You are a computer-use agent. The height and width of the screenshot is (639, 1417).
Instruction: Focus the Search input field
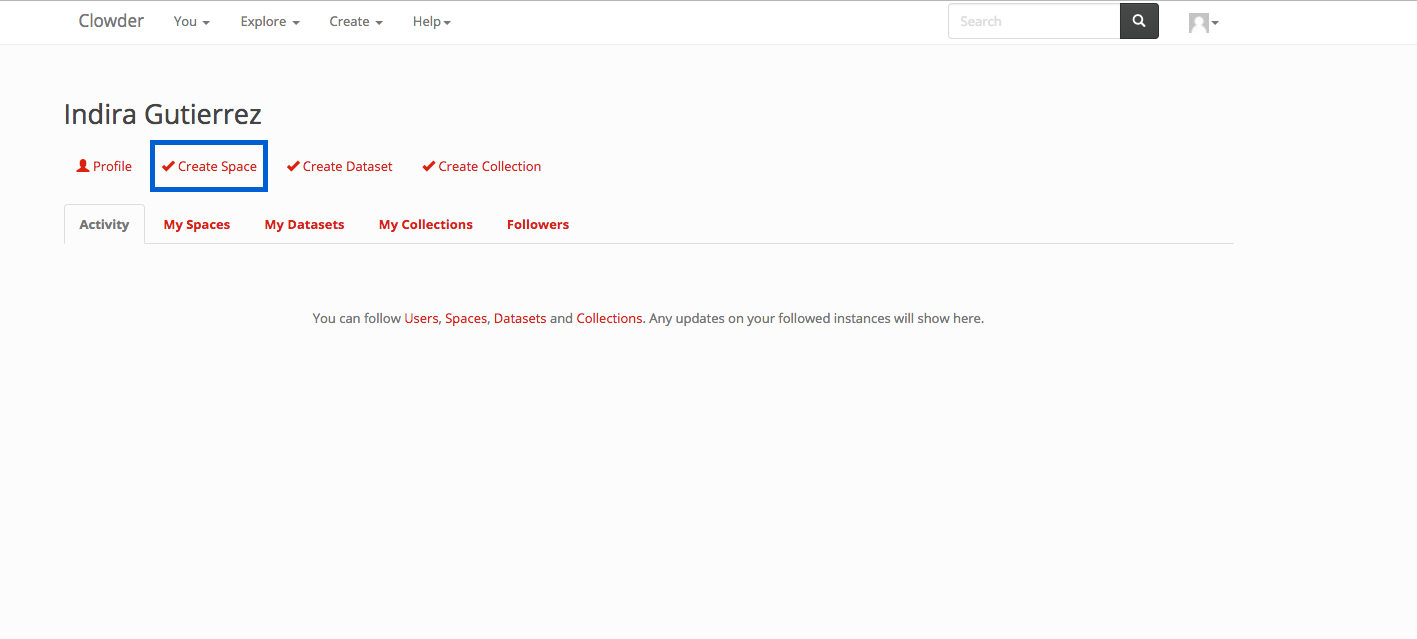[1033, 21]
